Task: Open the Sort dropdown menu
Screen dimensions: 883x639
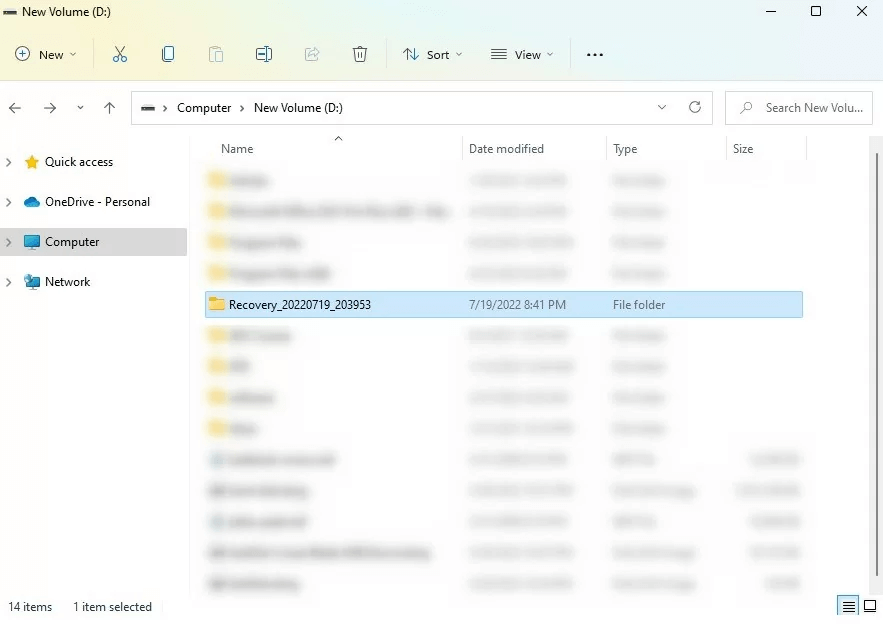Action: (x=432, y=54)
